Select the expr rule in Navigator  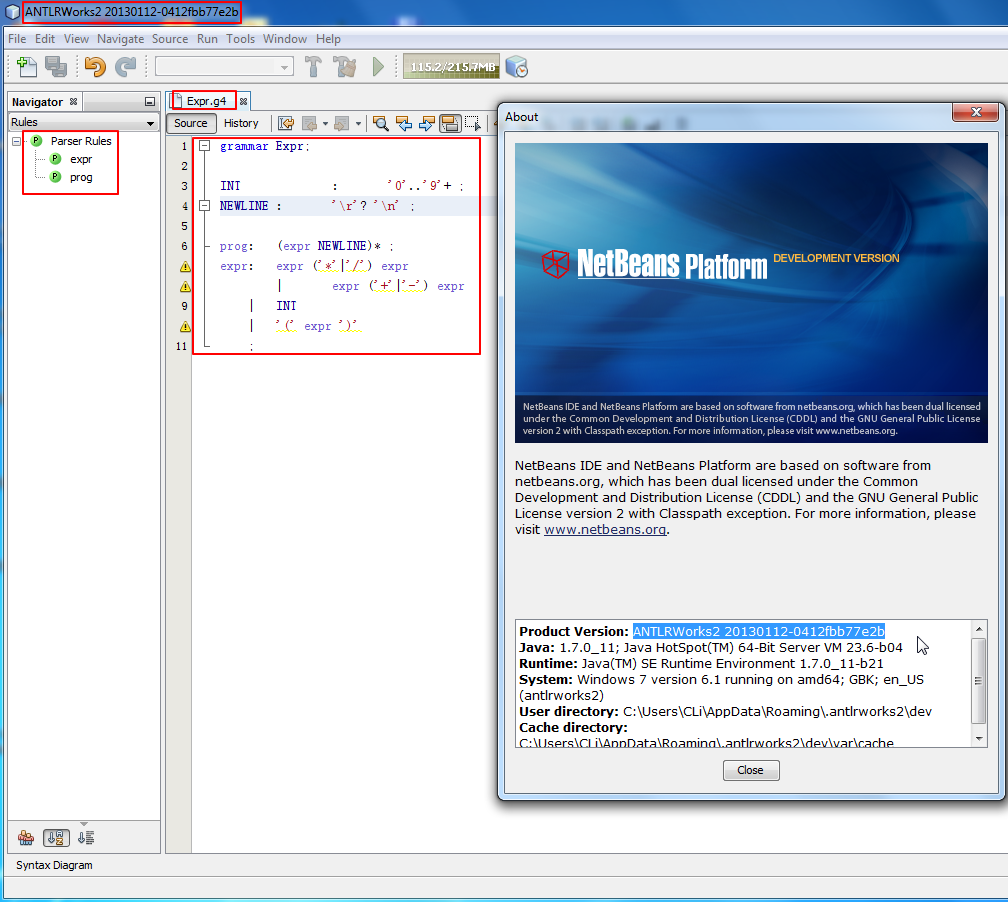point(81,159)
